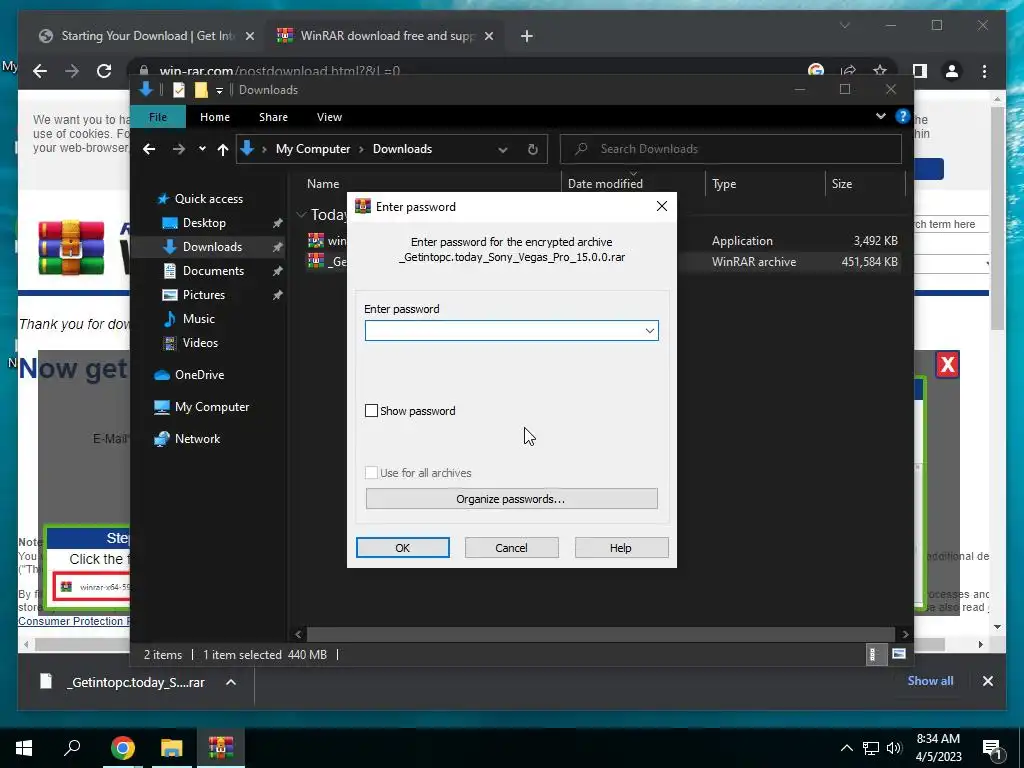The image size is (1024, 768).
Task: Go back in Chrome browser
Action: coord(40,71)
